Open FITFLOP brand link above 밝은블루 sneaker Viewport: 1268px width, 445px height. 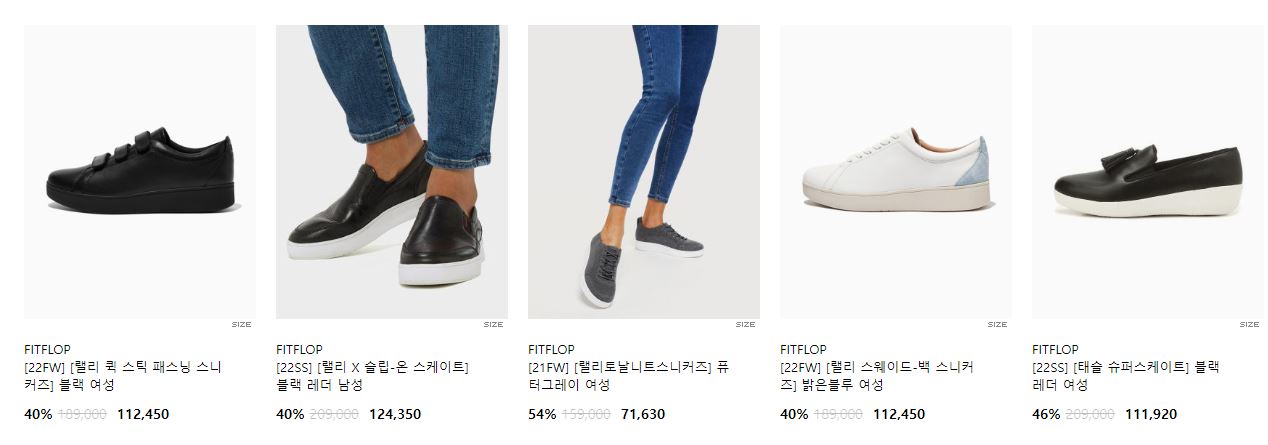(803, 350)
